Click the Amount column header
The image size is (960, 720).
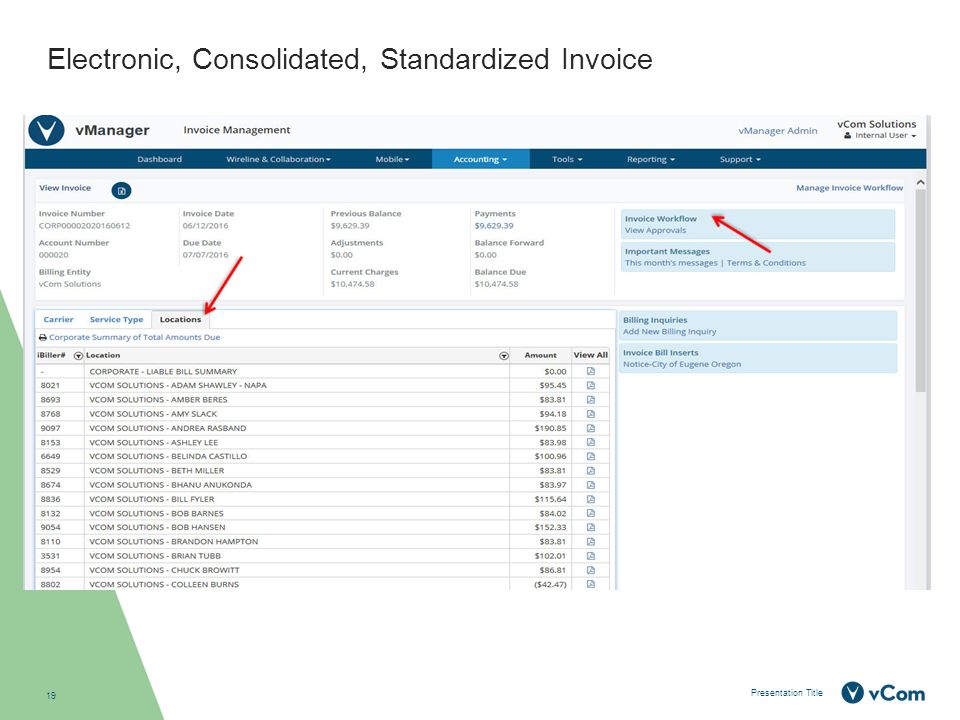point(541,355)
